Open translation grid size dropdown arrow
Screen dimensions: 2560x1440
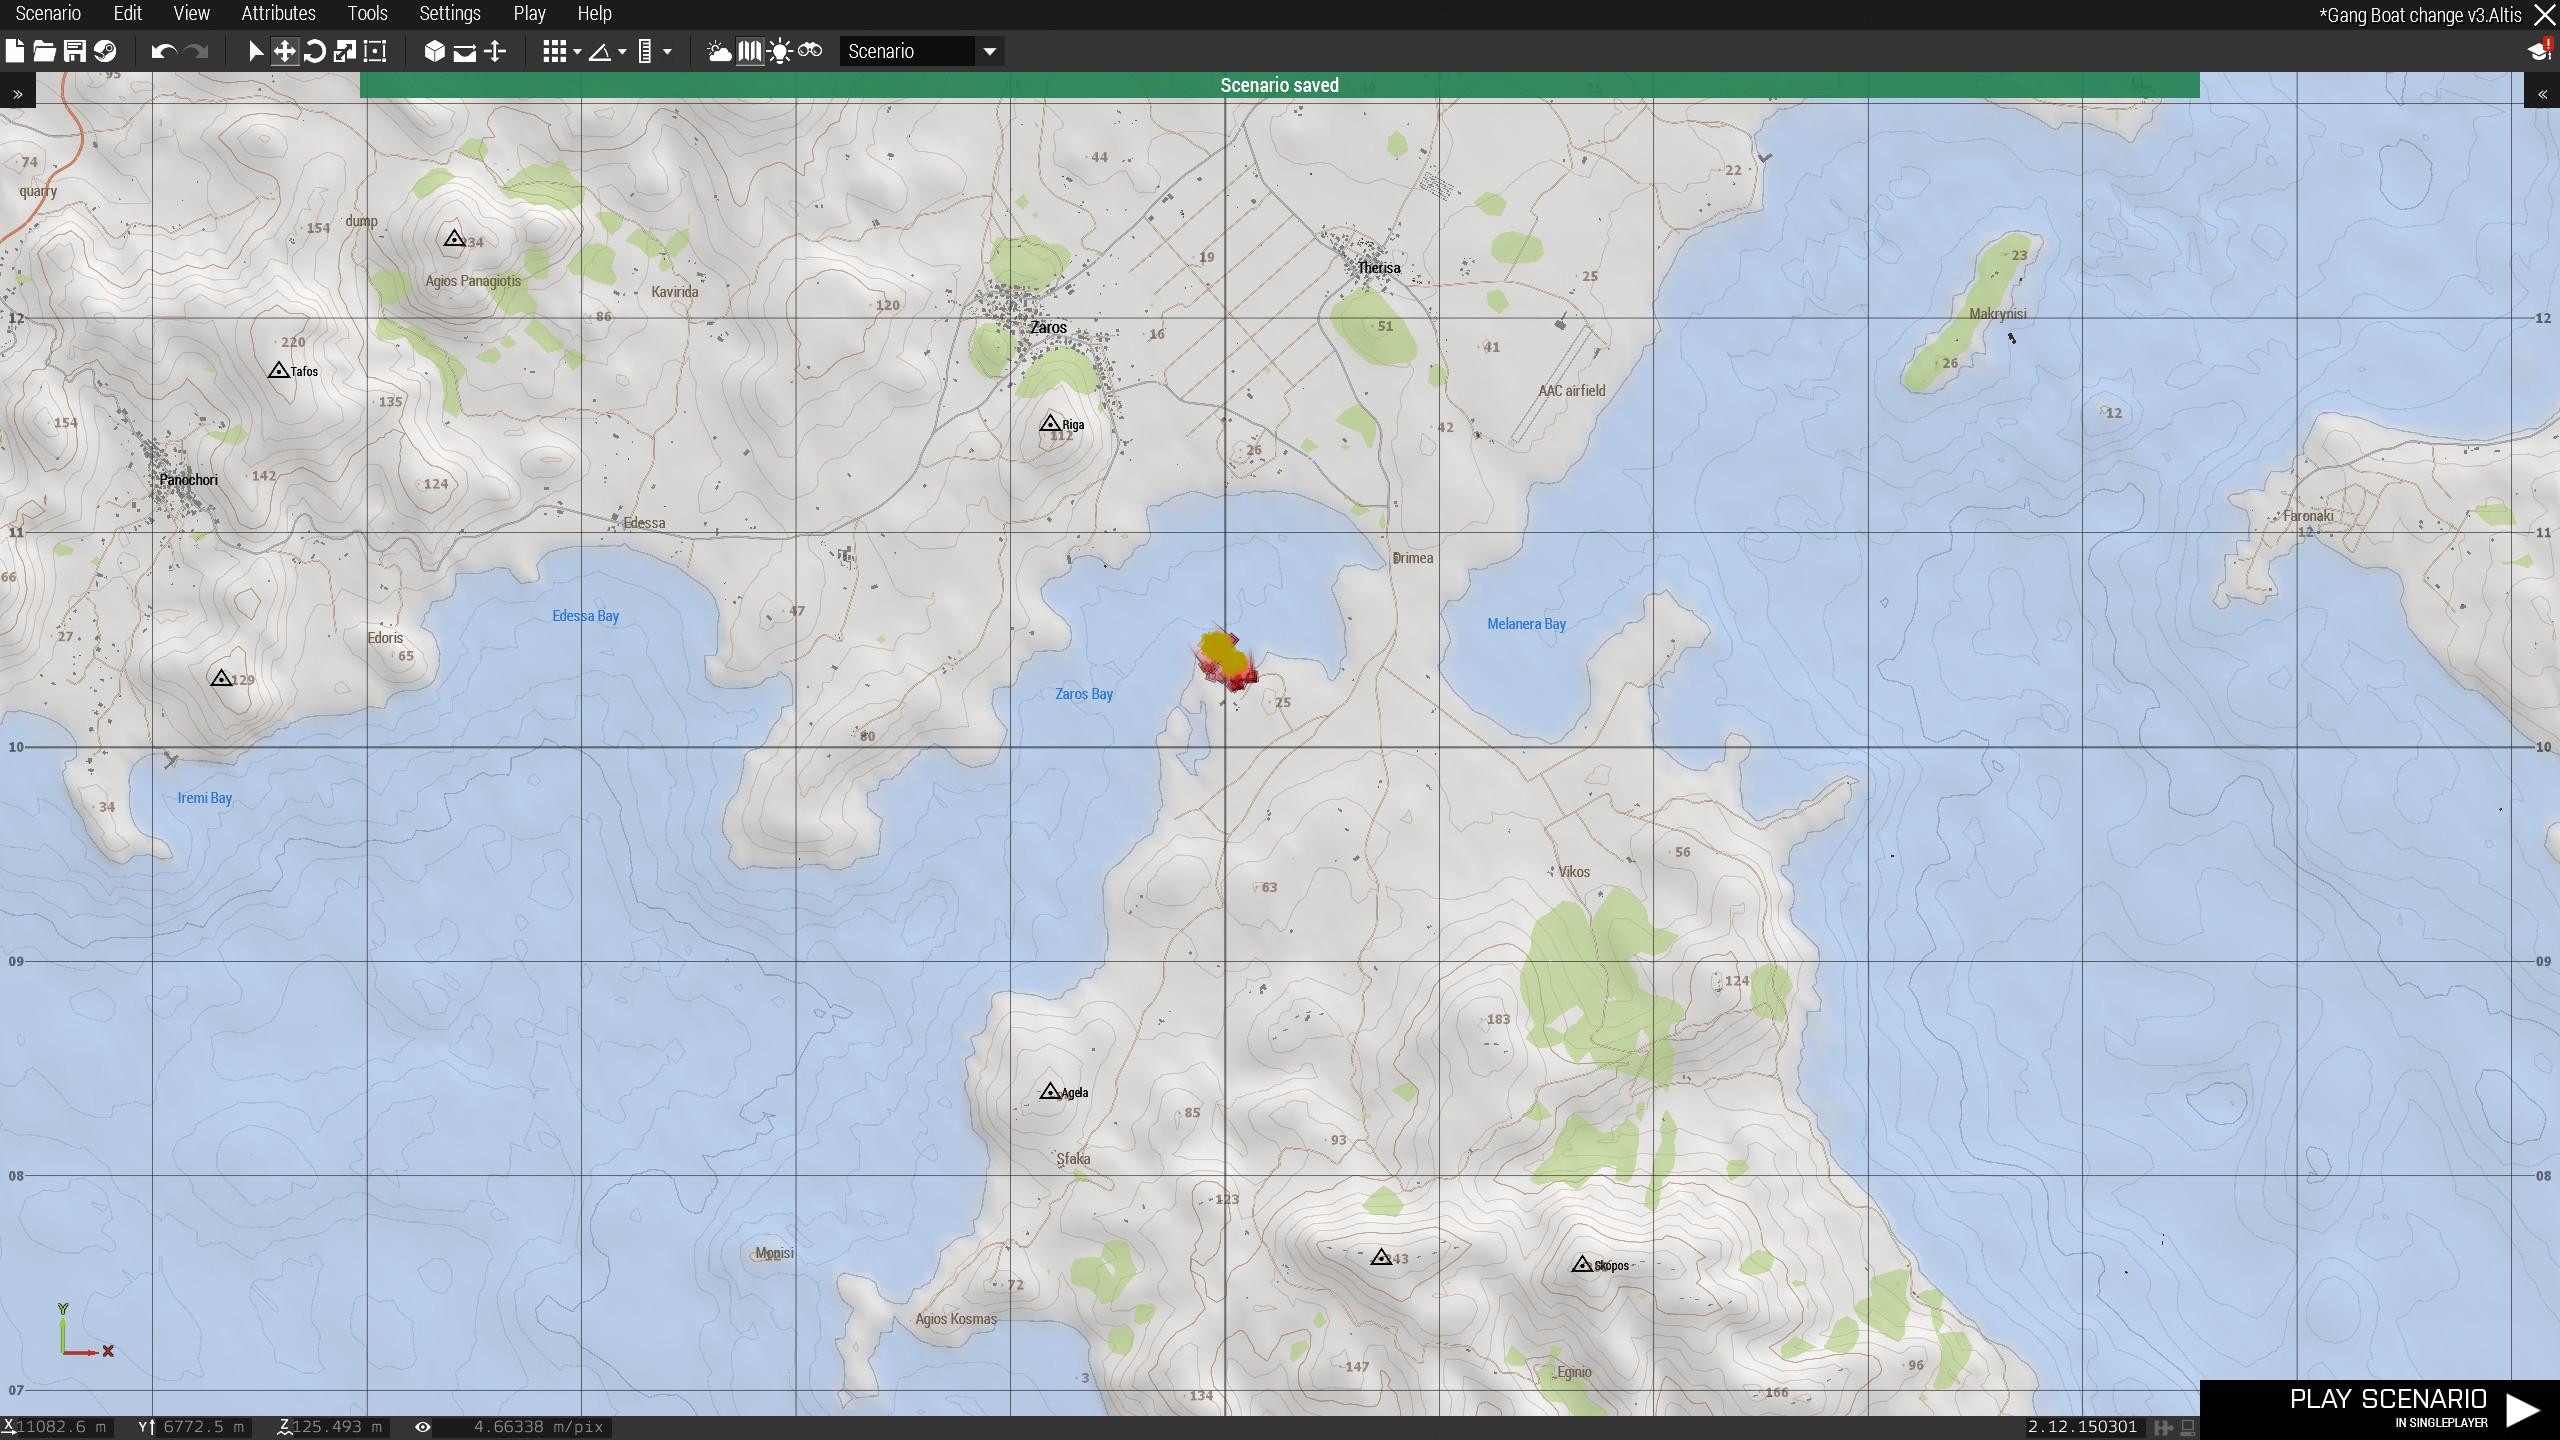click(x=577, y=52)
